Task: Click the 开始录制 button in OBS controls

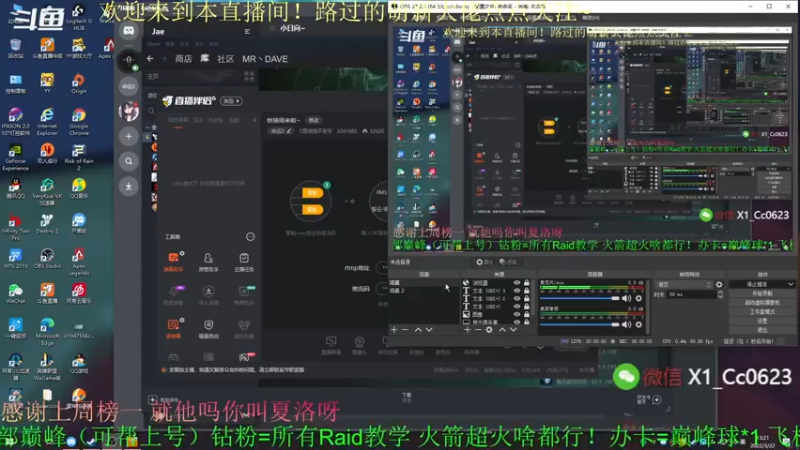Action: coord(762,293)
